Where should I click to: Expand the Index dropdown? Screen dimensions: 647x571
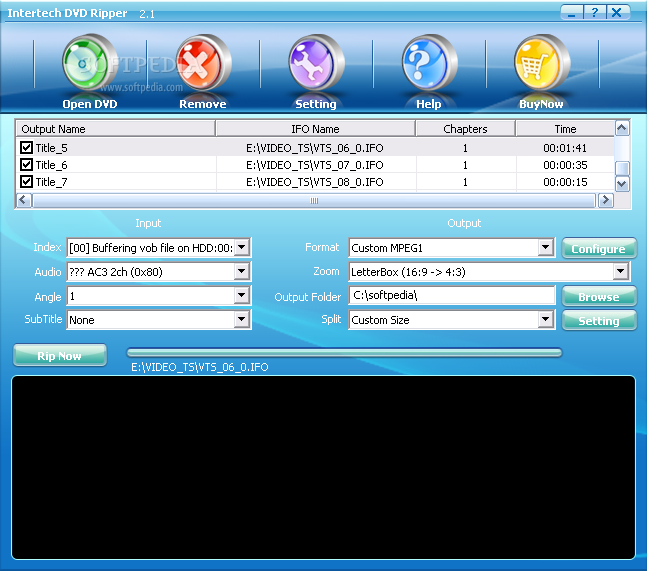point(242,248)
